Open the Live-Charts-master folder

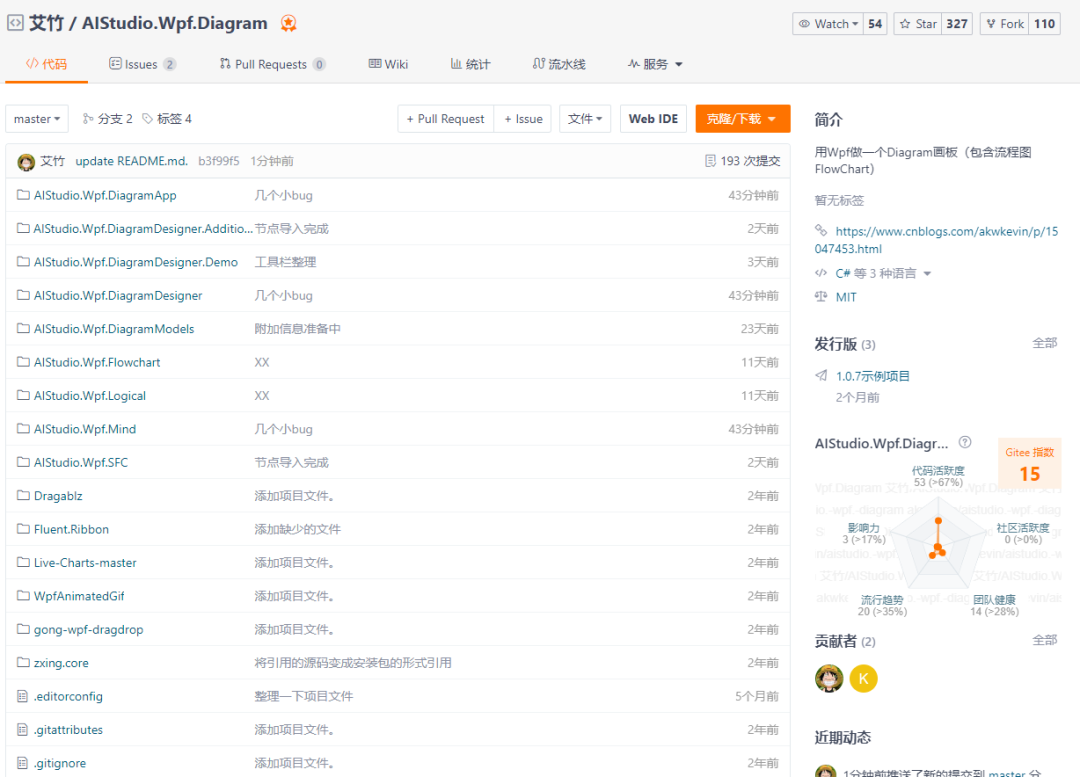point(85,562)
